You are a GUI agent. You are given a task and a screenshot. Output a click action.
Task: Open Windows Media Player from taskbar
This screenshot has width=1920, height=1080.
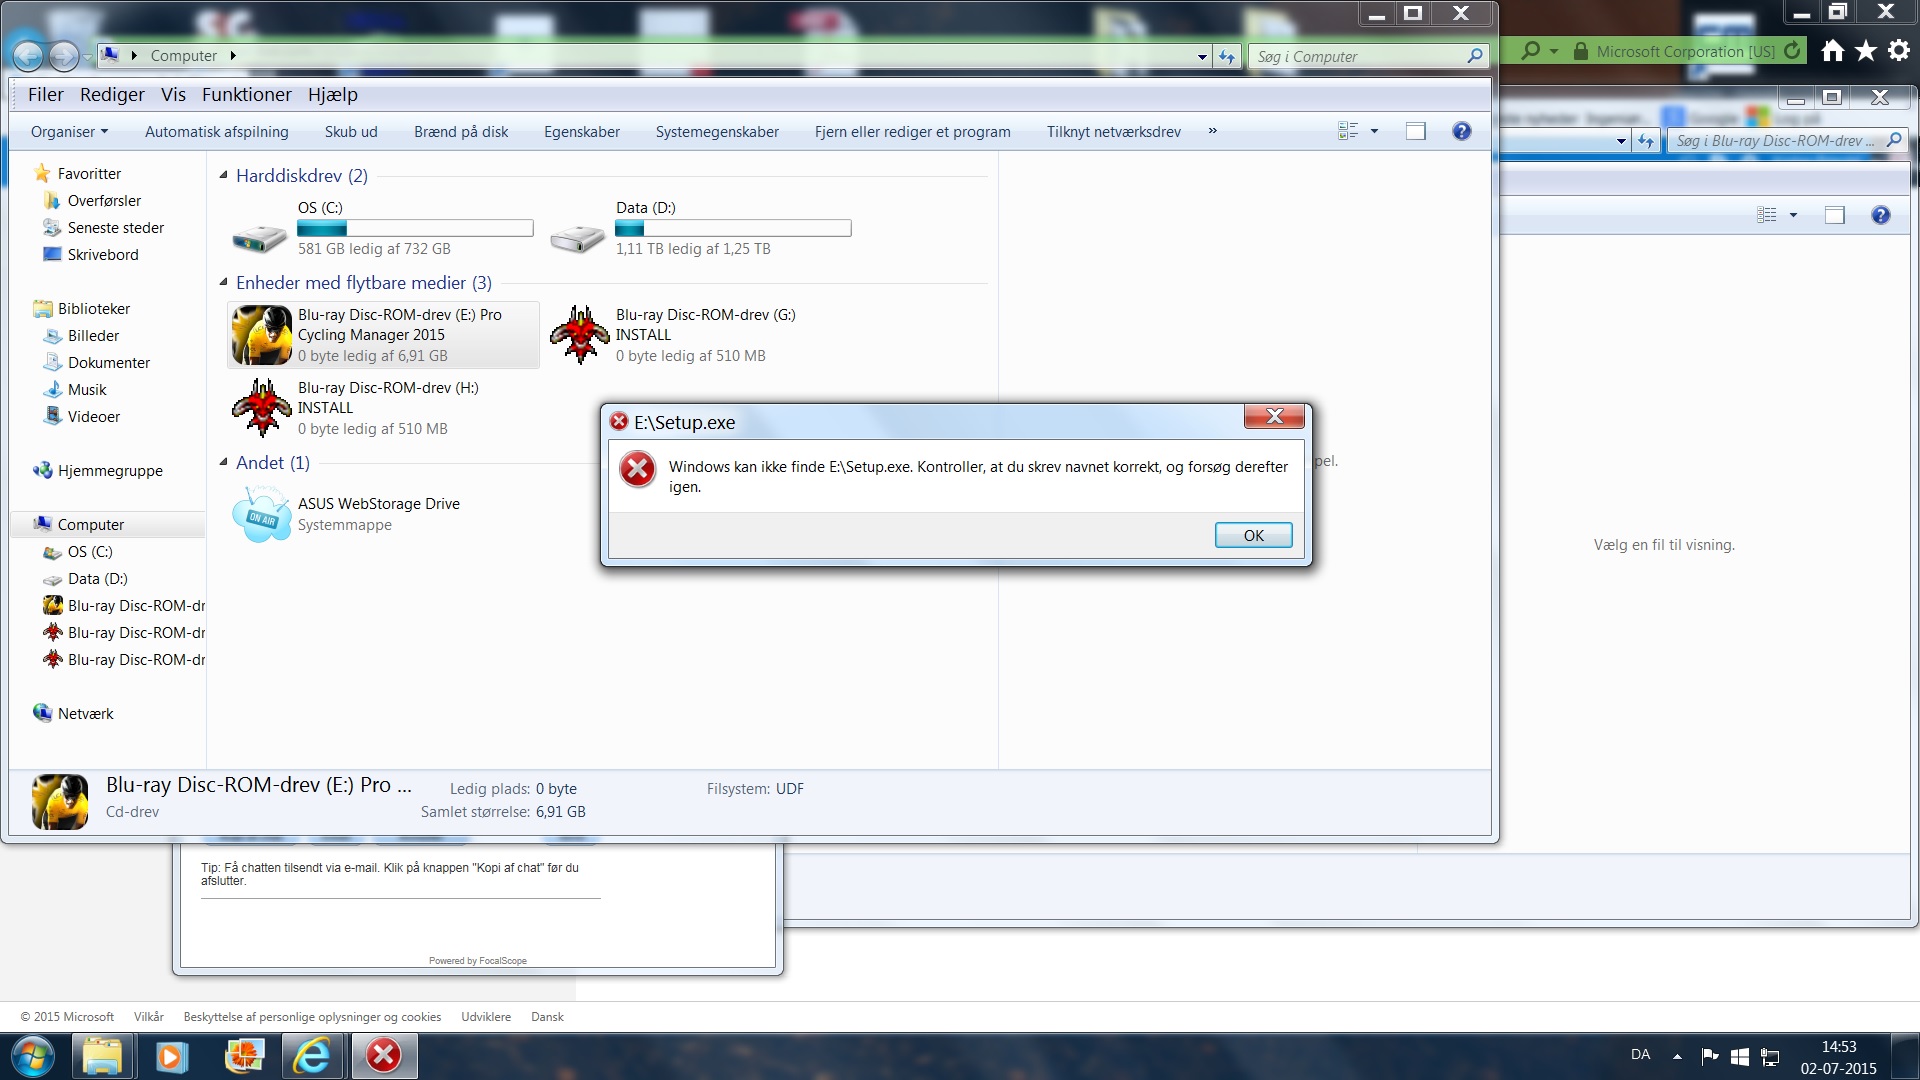pos(170,1056)
